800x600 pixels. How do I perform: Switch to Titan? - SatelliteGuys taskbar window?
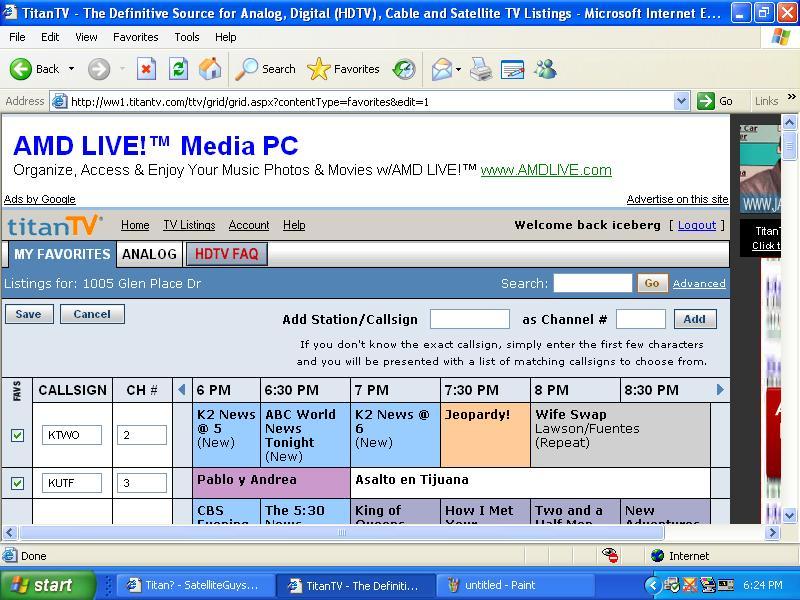[x=196, y=585]
